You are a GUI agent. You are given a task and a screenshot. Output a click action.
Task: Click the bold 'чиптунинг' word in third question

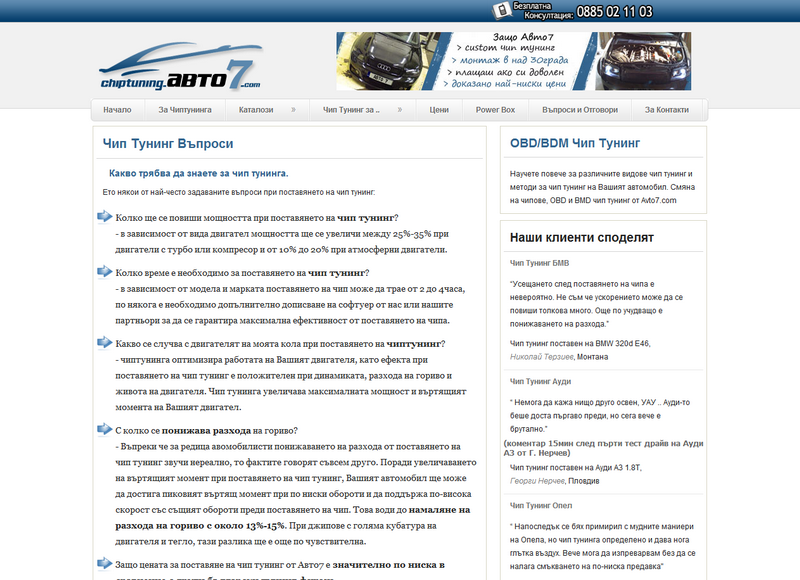tap(413, 344)
